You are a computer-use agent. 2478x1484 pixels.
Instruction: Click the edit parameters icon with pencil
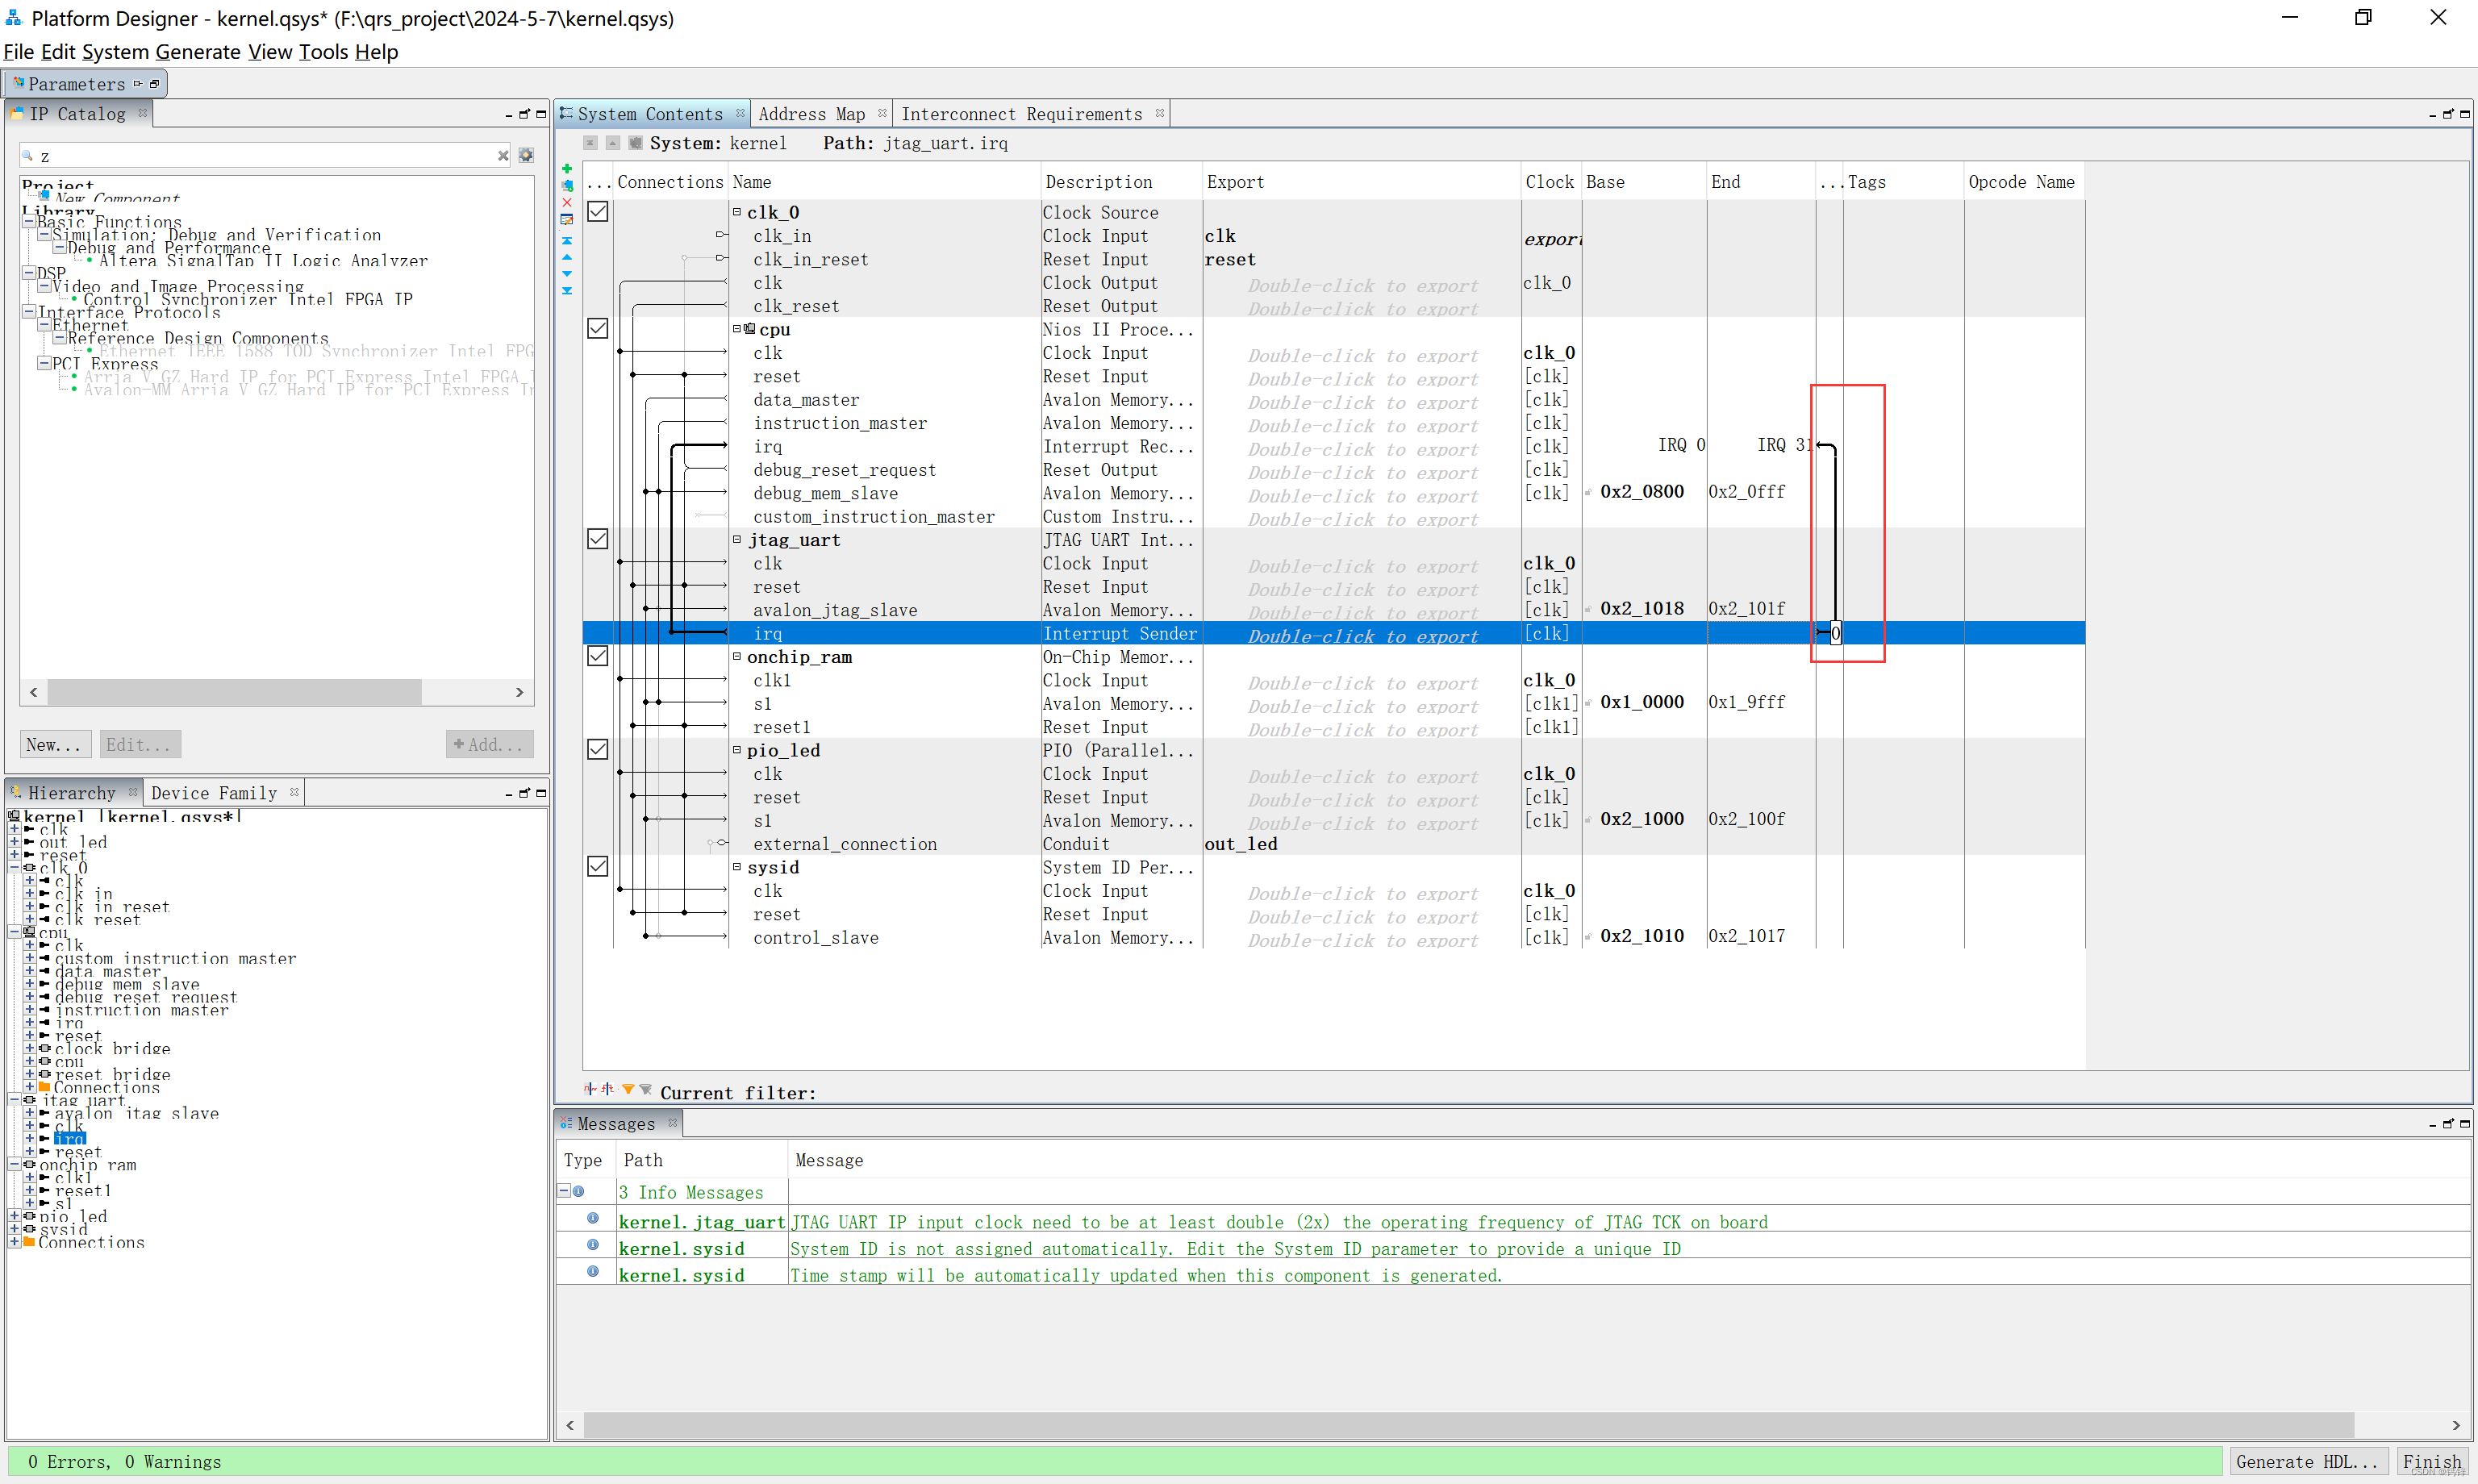567,219
